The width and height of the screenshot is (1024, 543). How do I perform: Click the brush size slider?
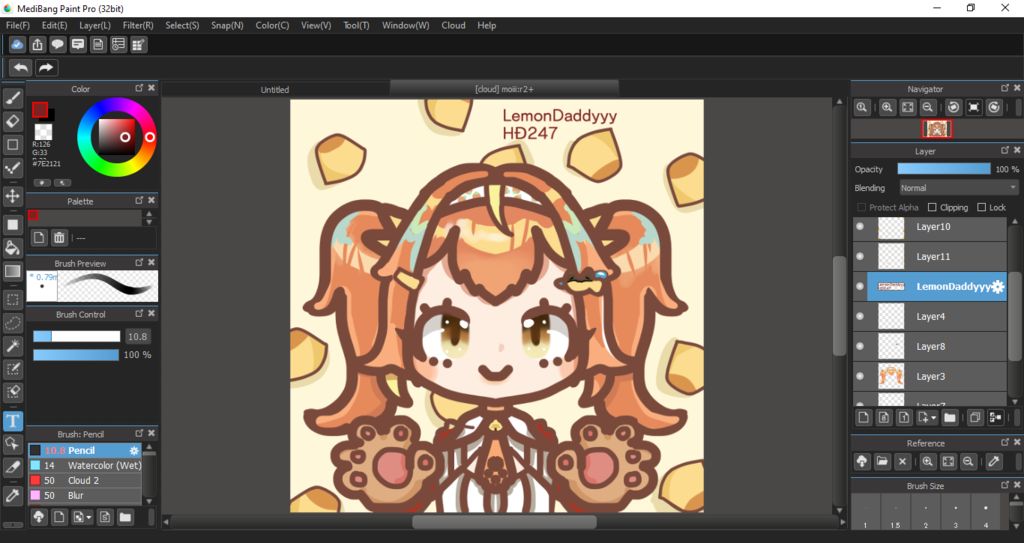(x=76, y=337)
